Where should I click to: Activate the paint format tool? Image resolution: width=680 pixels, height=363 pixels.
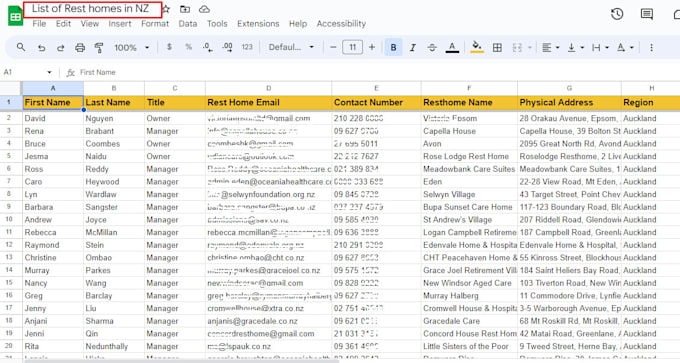99,48
